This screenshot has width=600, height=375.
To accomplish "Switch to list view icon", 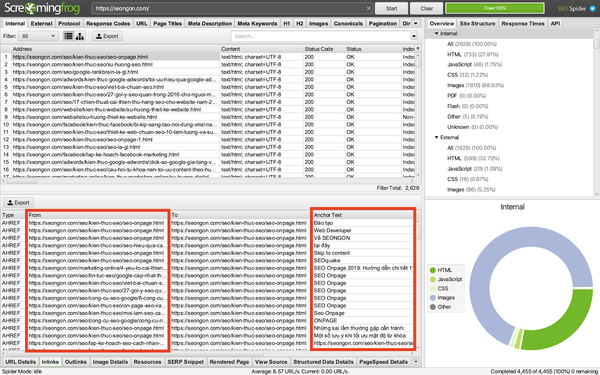I will 68,36.
